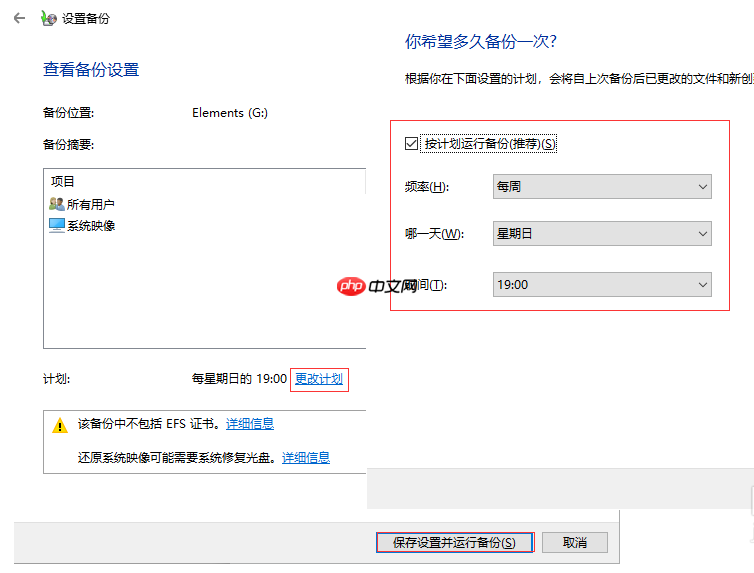Viewport: 754px width, 573px height.
Task: Click the 查看备份设置 heading
Action: pyautogui.click(x=91, y=69)
